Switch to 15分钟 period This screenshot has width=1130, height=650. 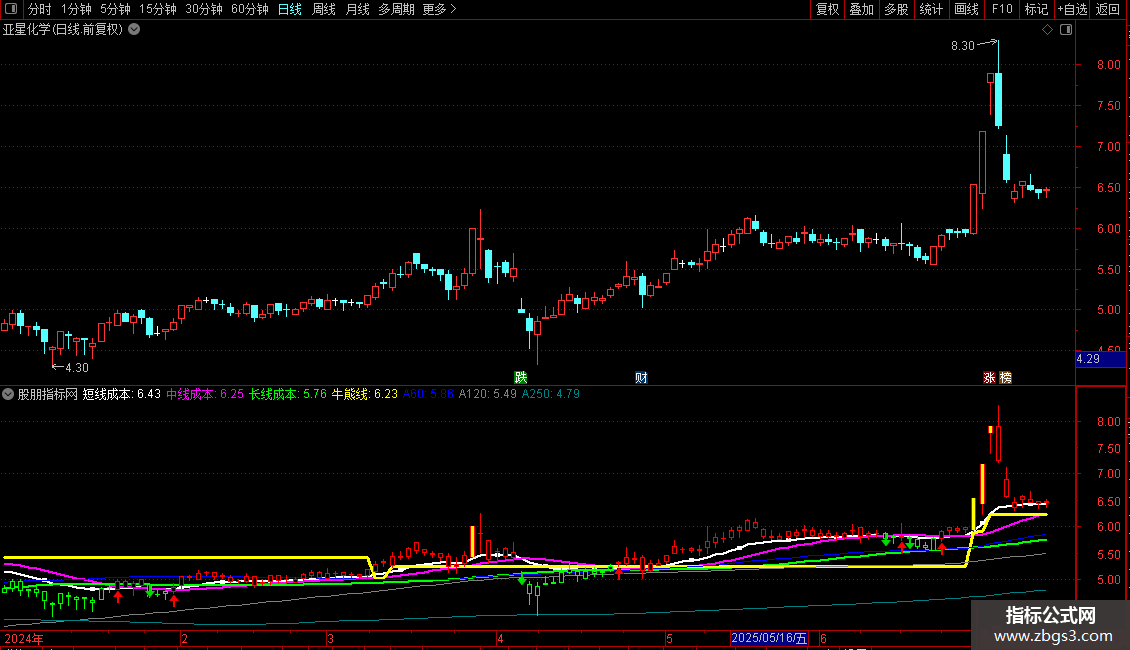coord(158,9)
